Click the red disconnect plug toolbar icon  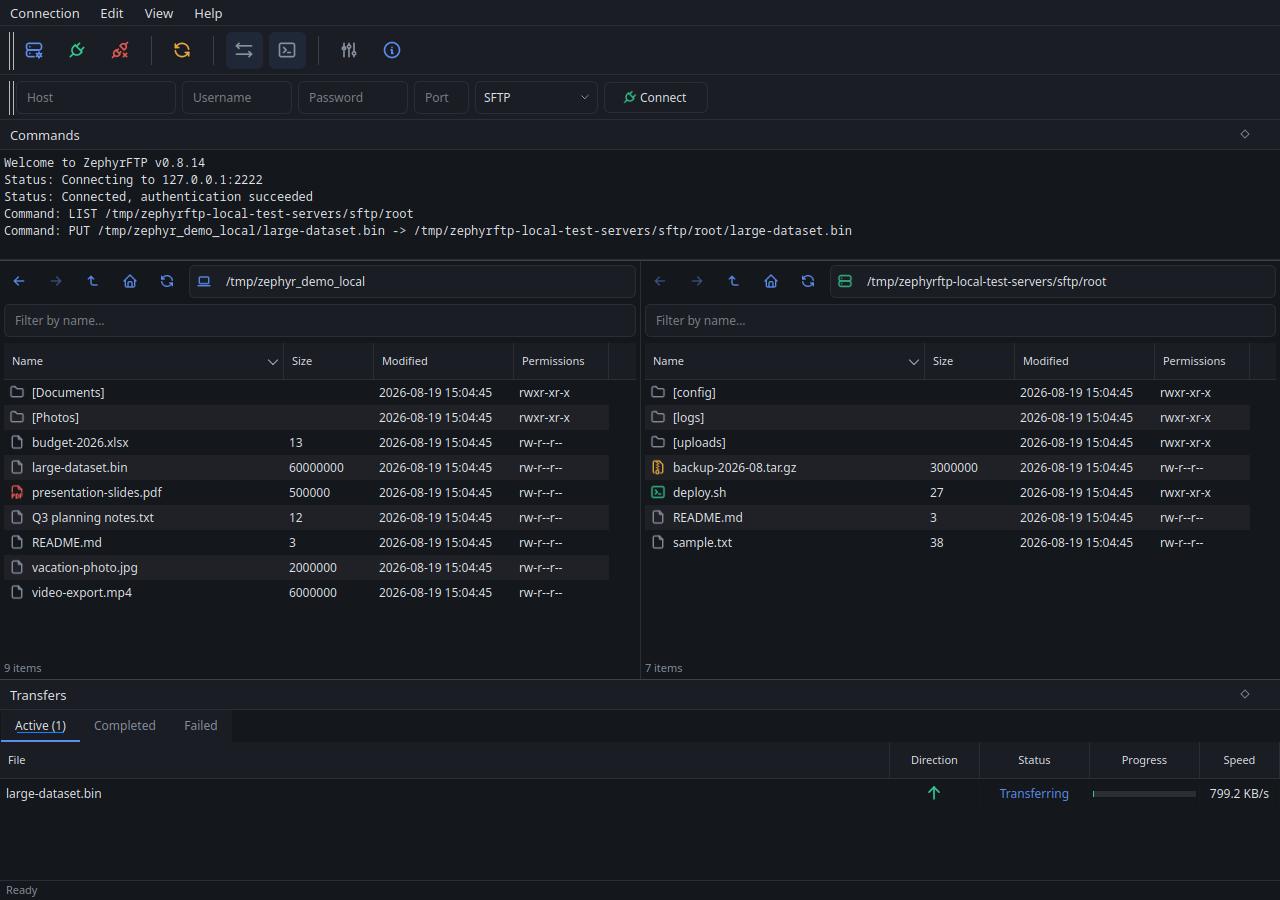coord(120,50)
